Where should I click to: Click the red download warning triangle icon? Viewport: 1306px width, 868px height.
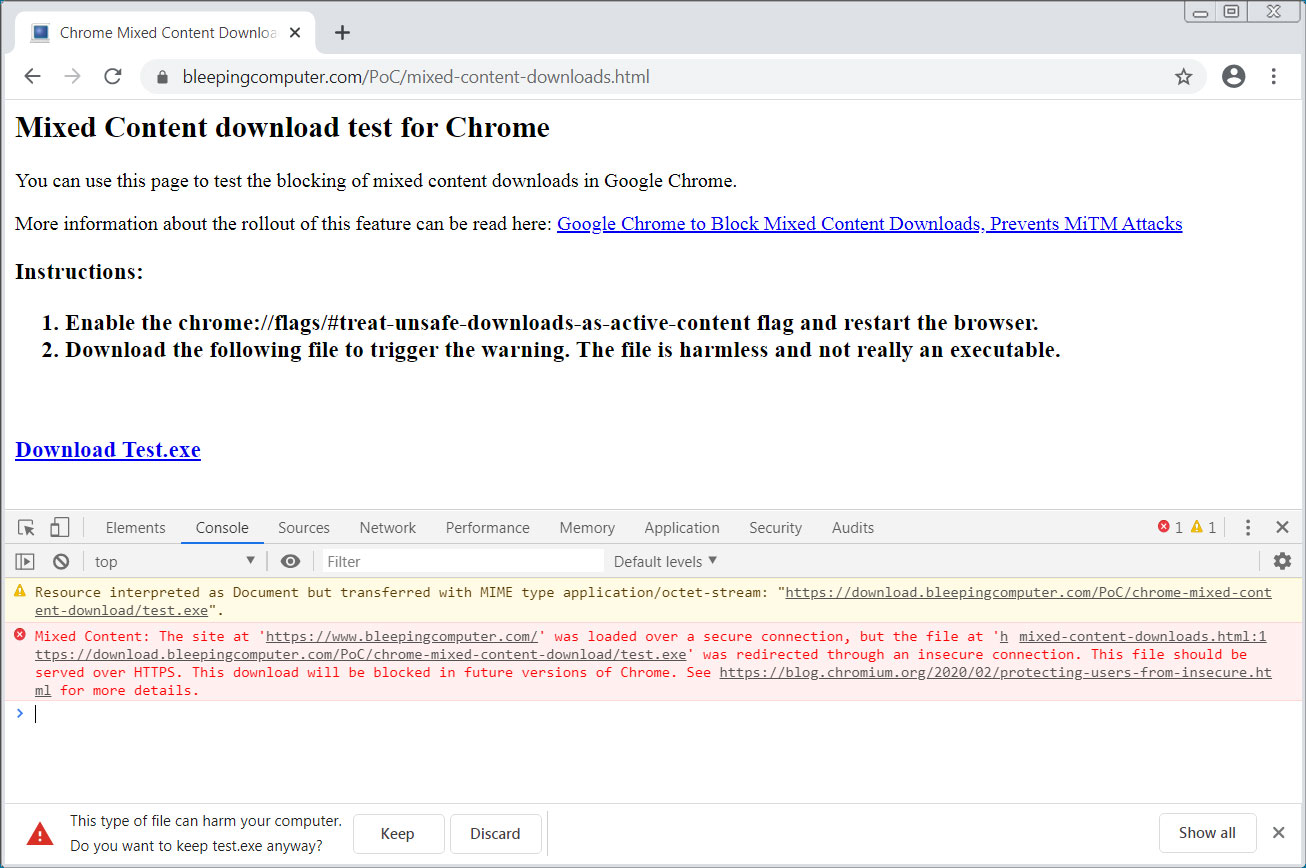point(40,834)
